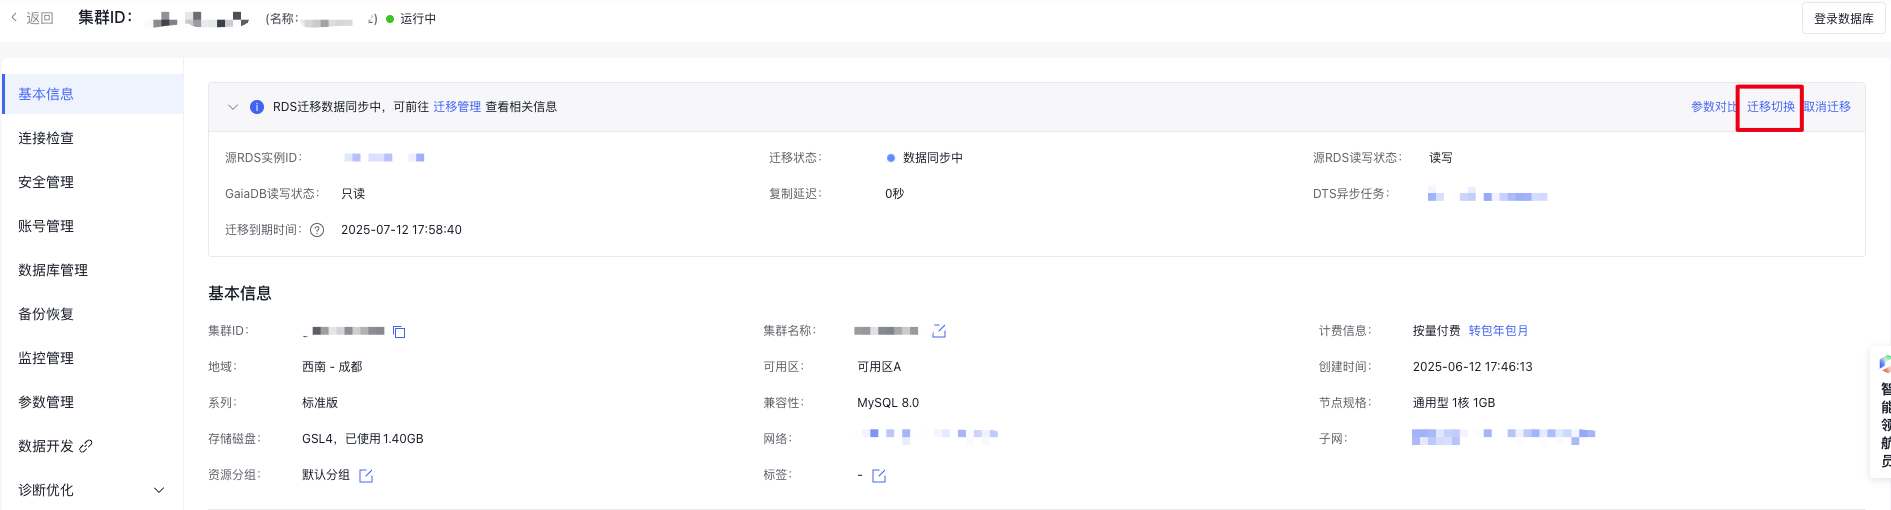Open the 迁移到期时间 help tooltip icon
1891x510 pixels.
317,230
